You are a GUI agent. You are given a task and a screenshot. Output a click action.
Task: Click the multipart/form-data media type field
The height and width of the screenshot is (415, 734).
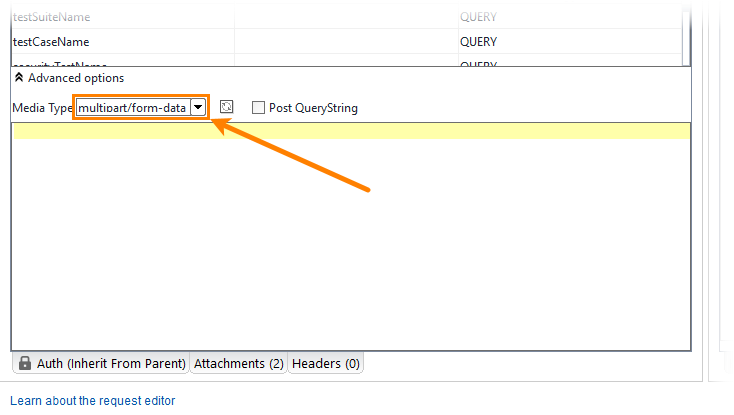[x=133, y=108]
